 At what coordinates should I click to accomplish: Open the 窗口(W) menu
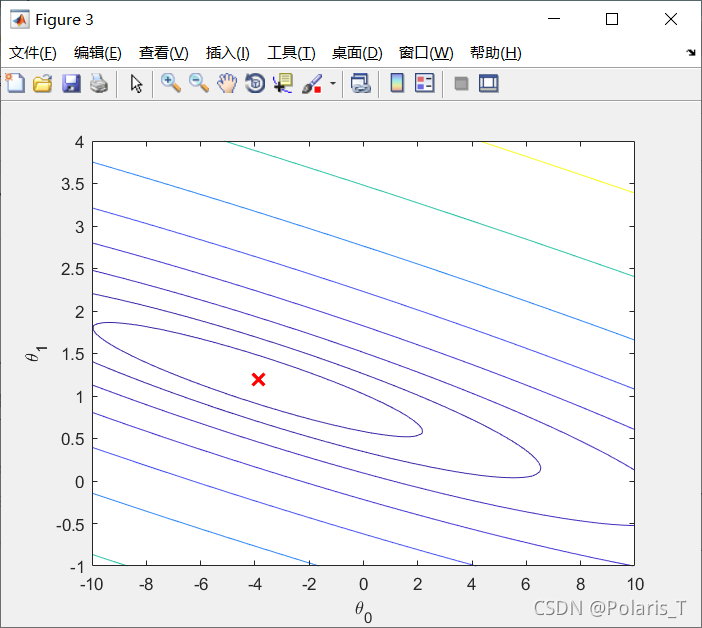(426, 53)
